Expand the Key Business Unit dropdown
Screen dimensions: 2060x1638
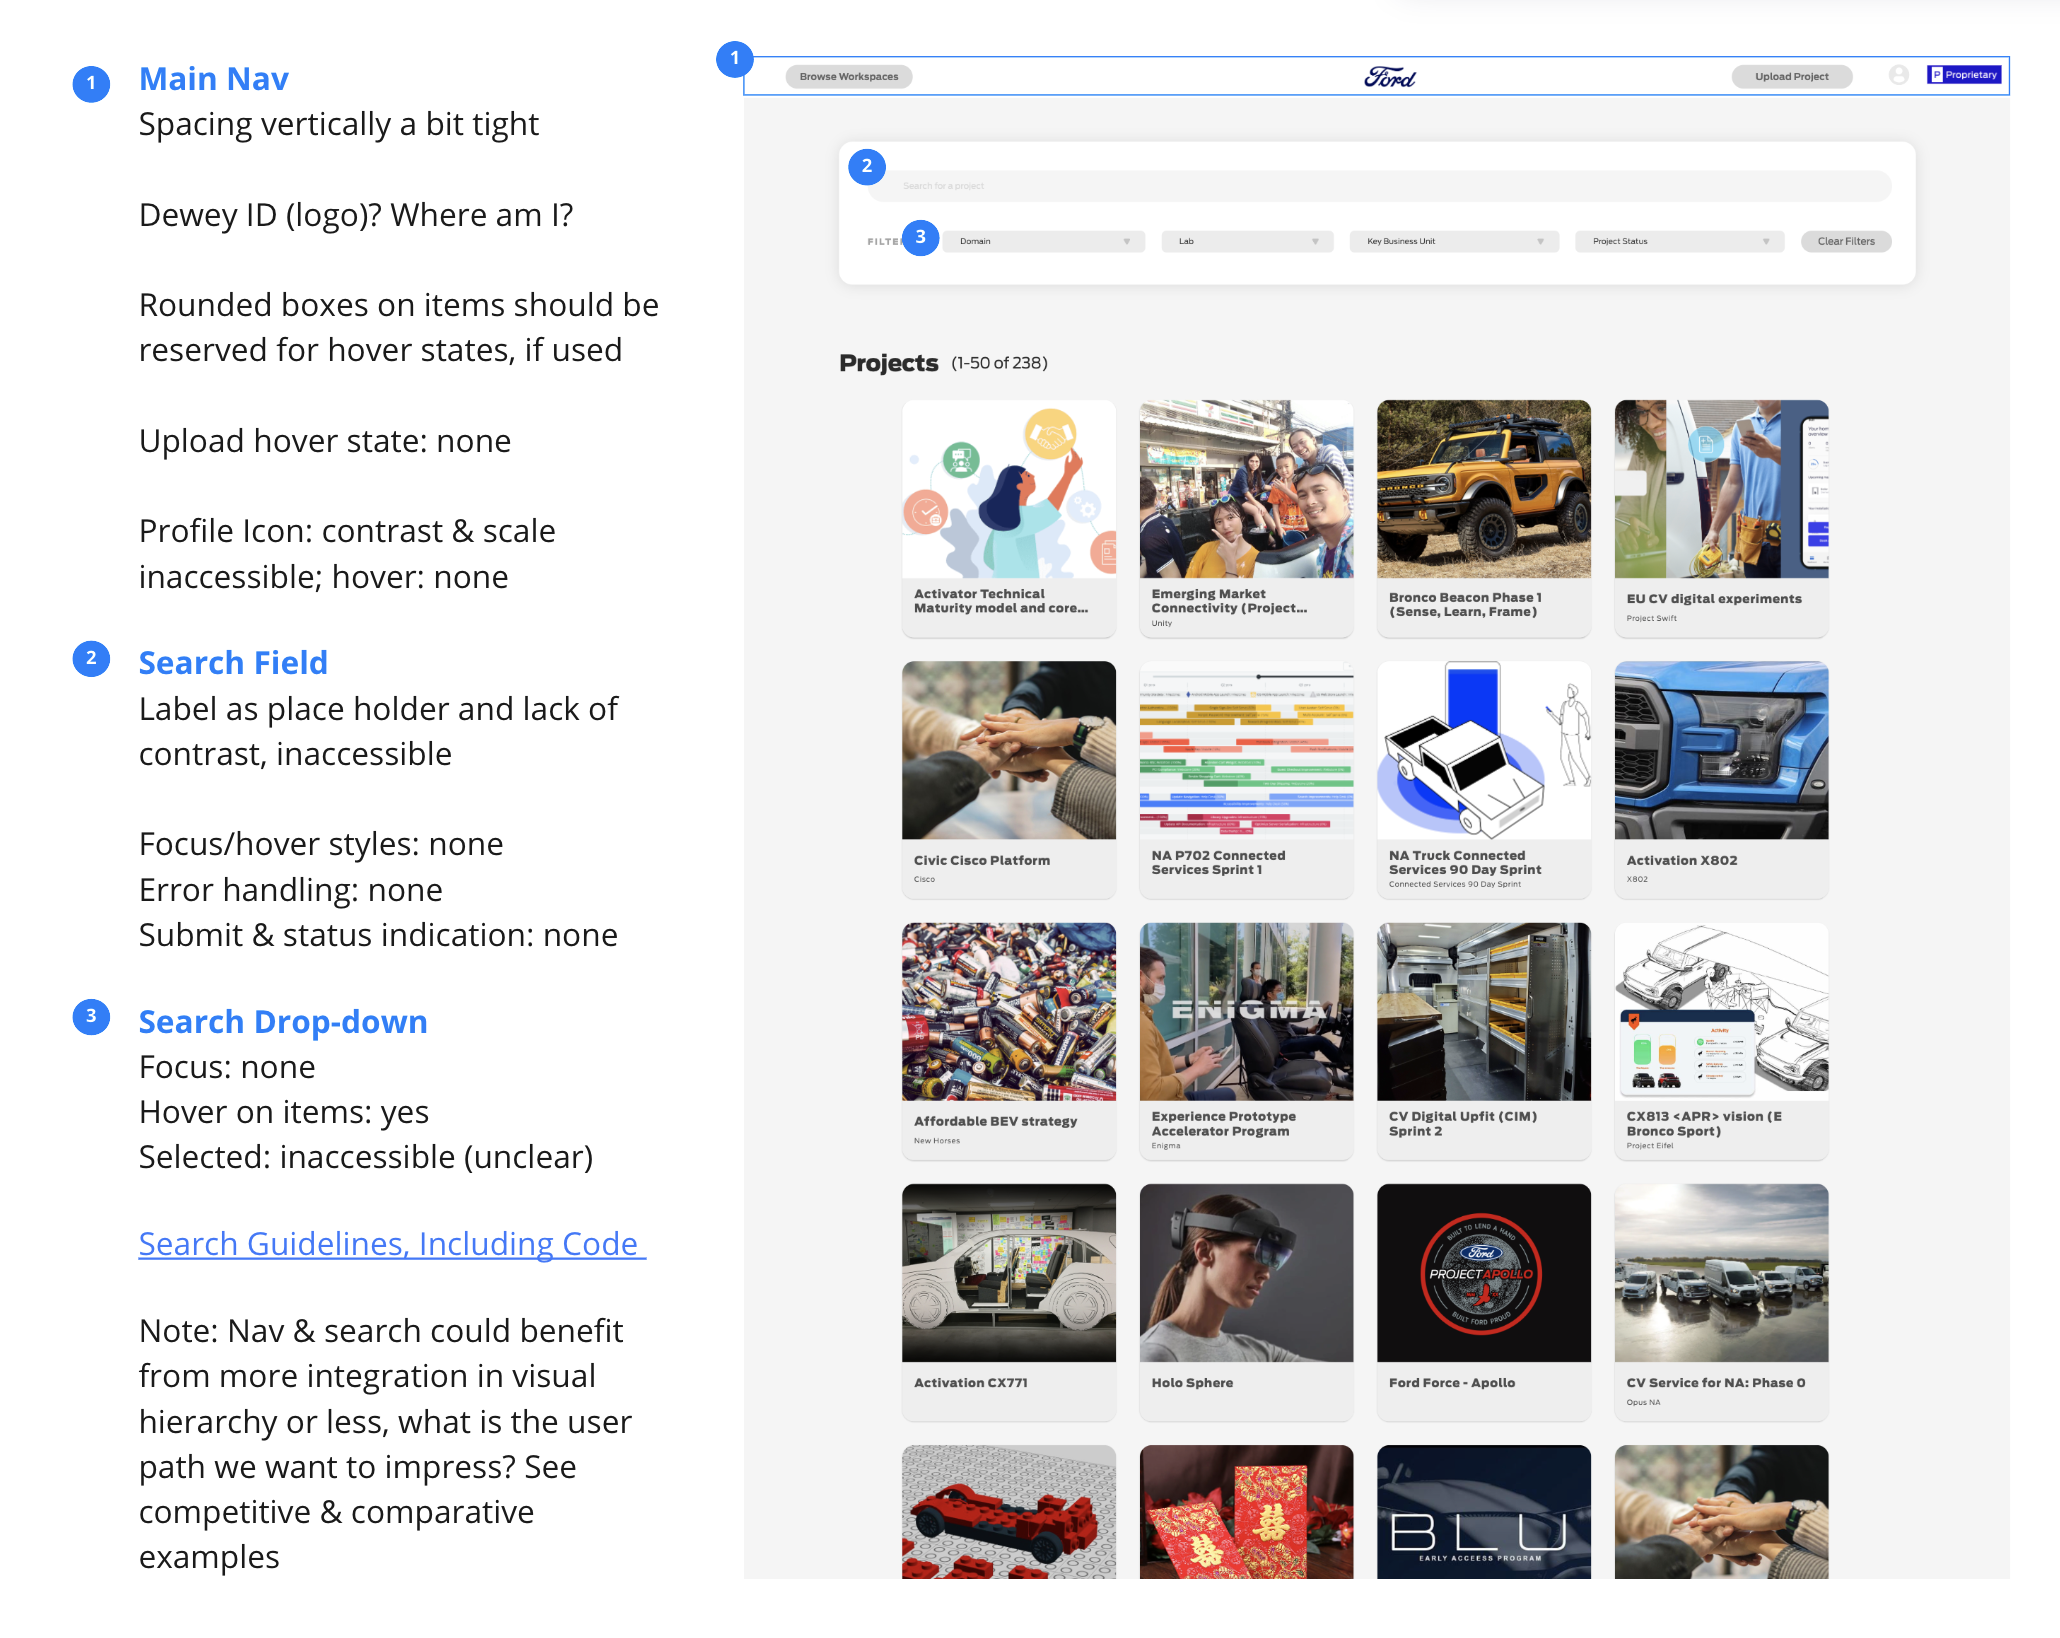[1454, 241]
